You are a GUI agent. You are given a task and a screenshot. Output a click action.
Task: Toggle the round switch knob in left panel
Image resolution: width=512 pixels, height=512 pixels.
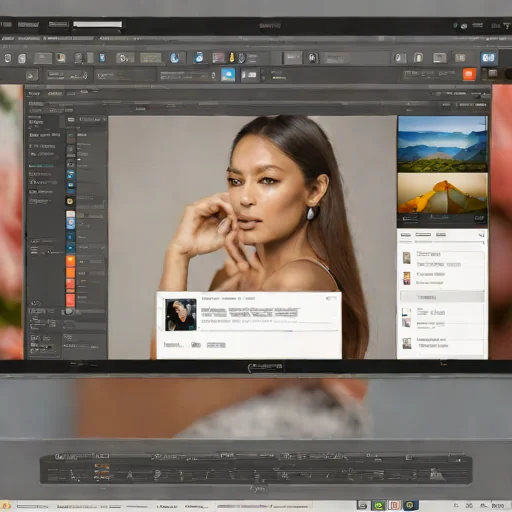[69, 311]
